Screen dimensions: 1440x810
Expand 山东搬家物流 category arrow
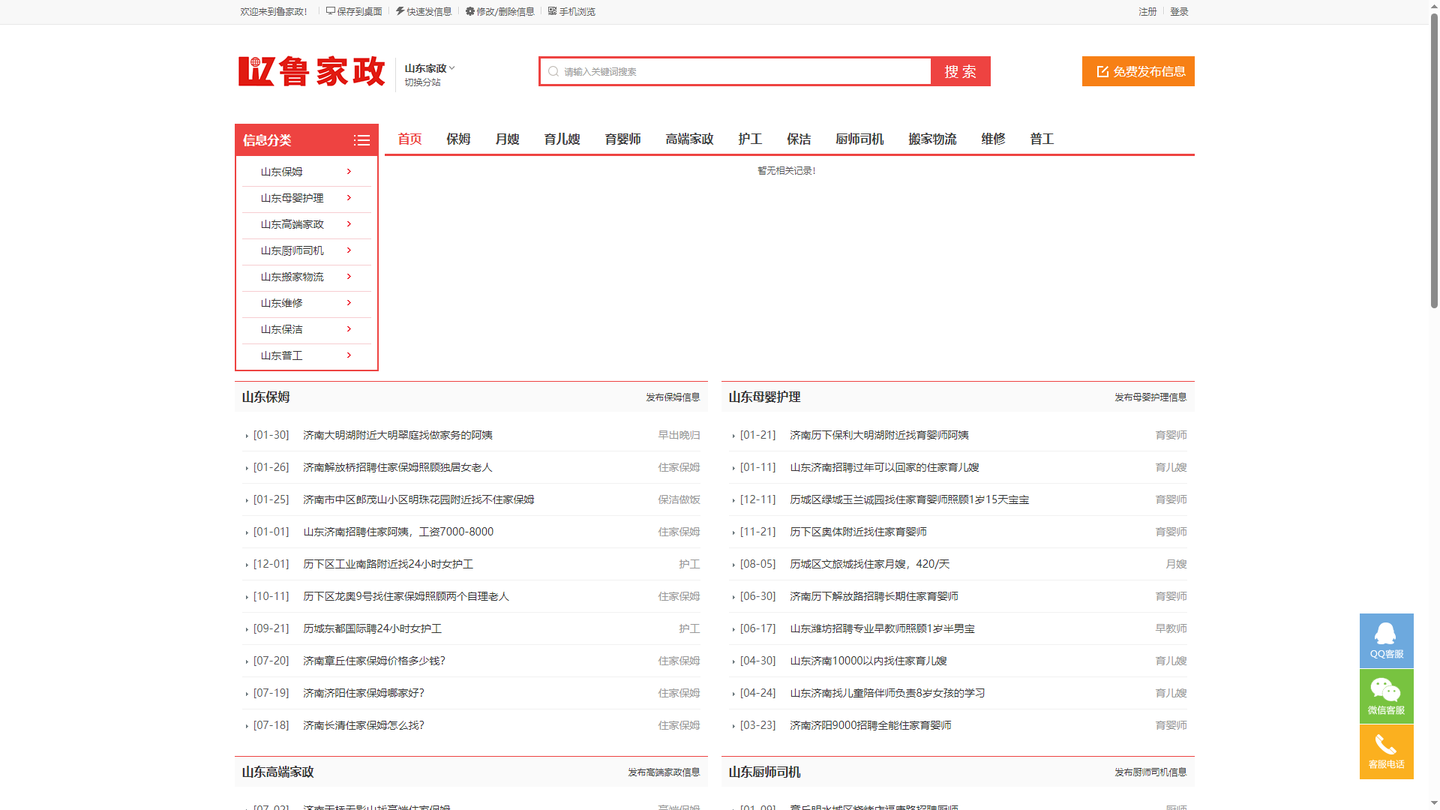349,276
